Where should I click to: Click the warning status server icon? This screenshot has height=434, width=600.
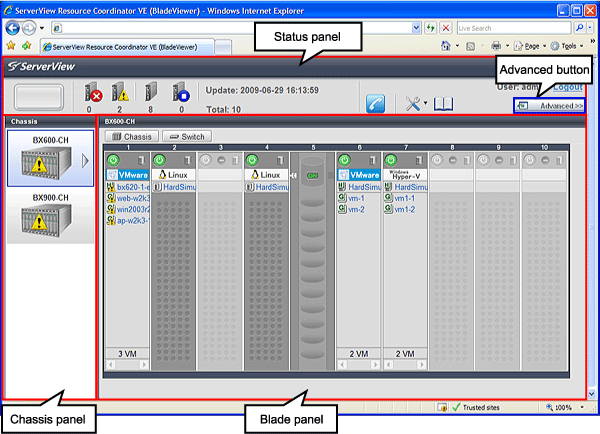(120, 92)
